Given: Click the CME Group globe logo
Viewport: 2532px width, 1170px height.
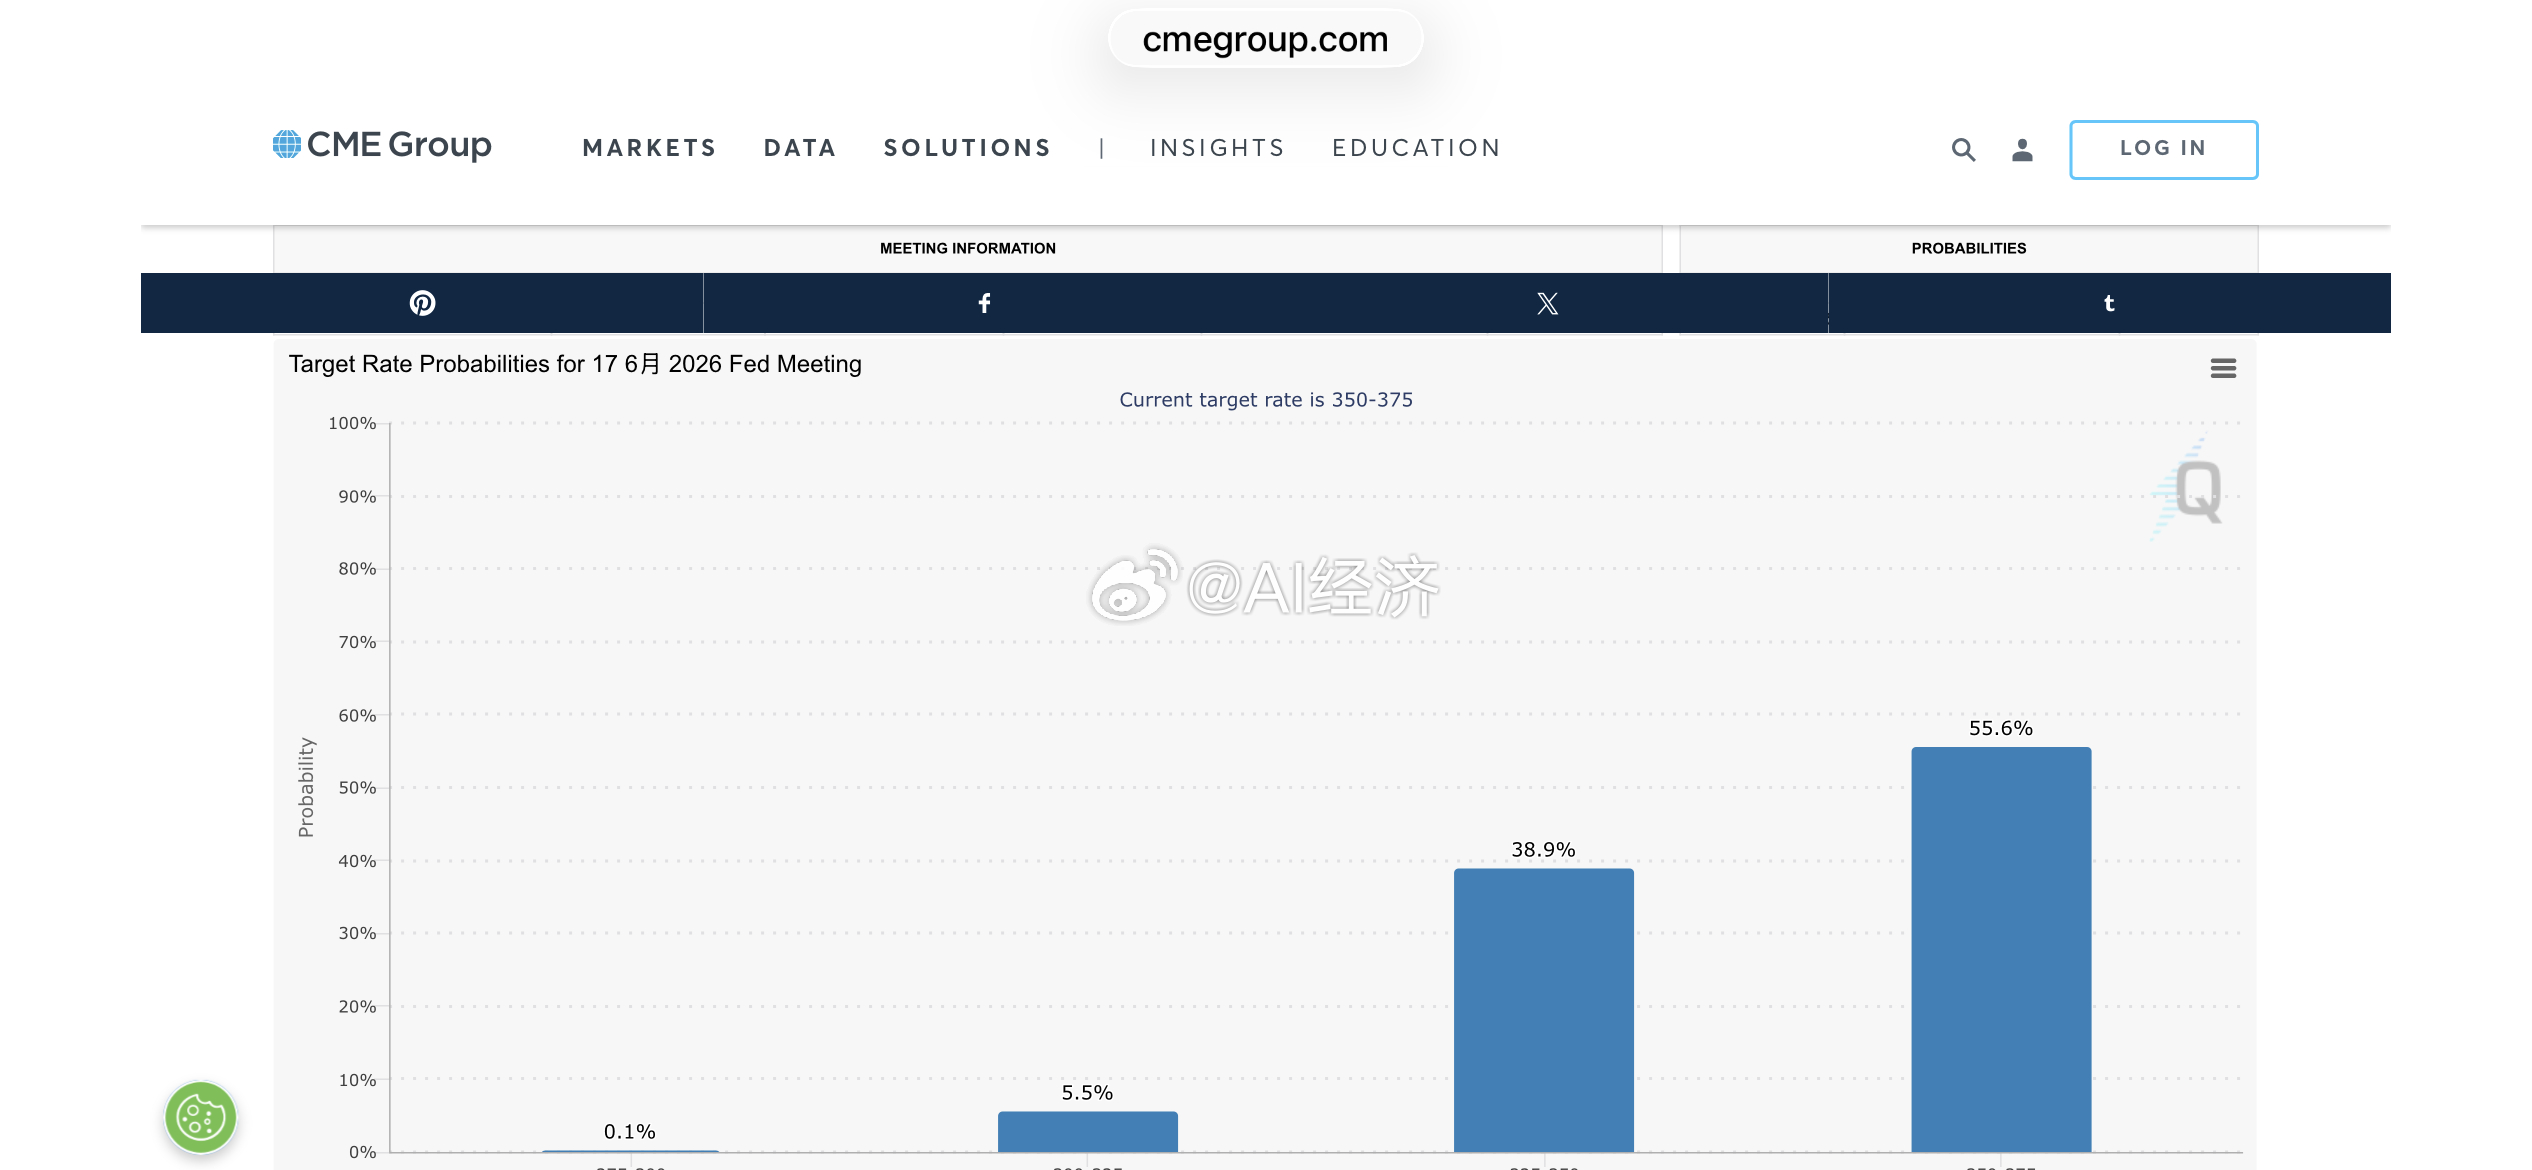Looking at the screenshot, I should [x=287, y=145].
